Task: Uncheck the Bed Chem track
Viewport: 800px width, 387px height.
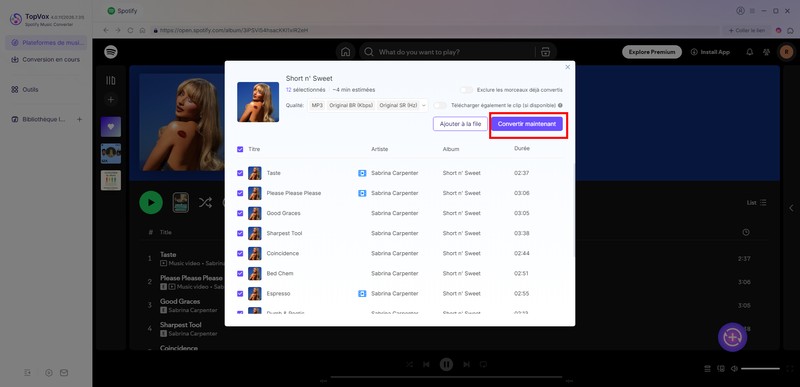Action: [x=240, y=274]
